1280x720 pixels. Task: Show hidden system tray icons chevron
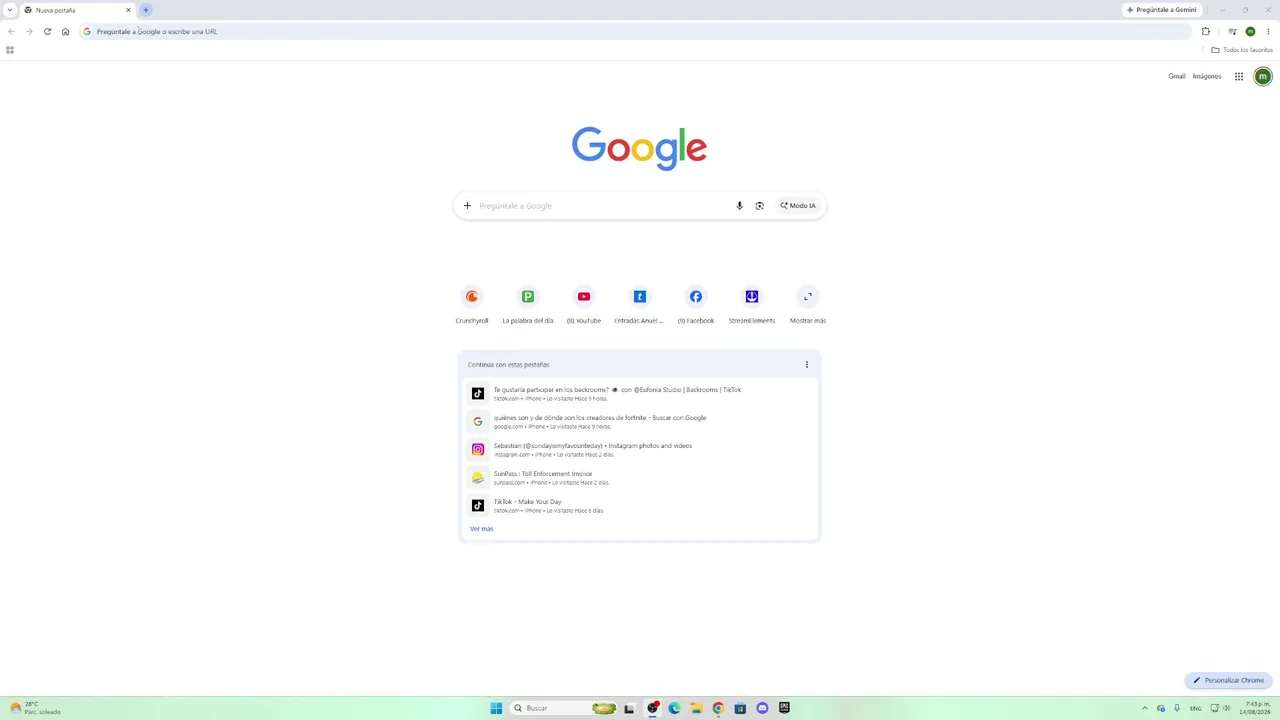[1145, 708]
